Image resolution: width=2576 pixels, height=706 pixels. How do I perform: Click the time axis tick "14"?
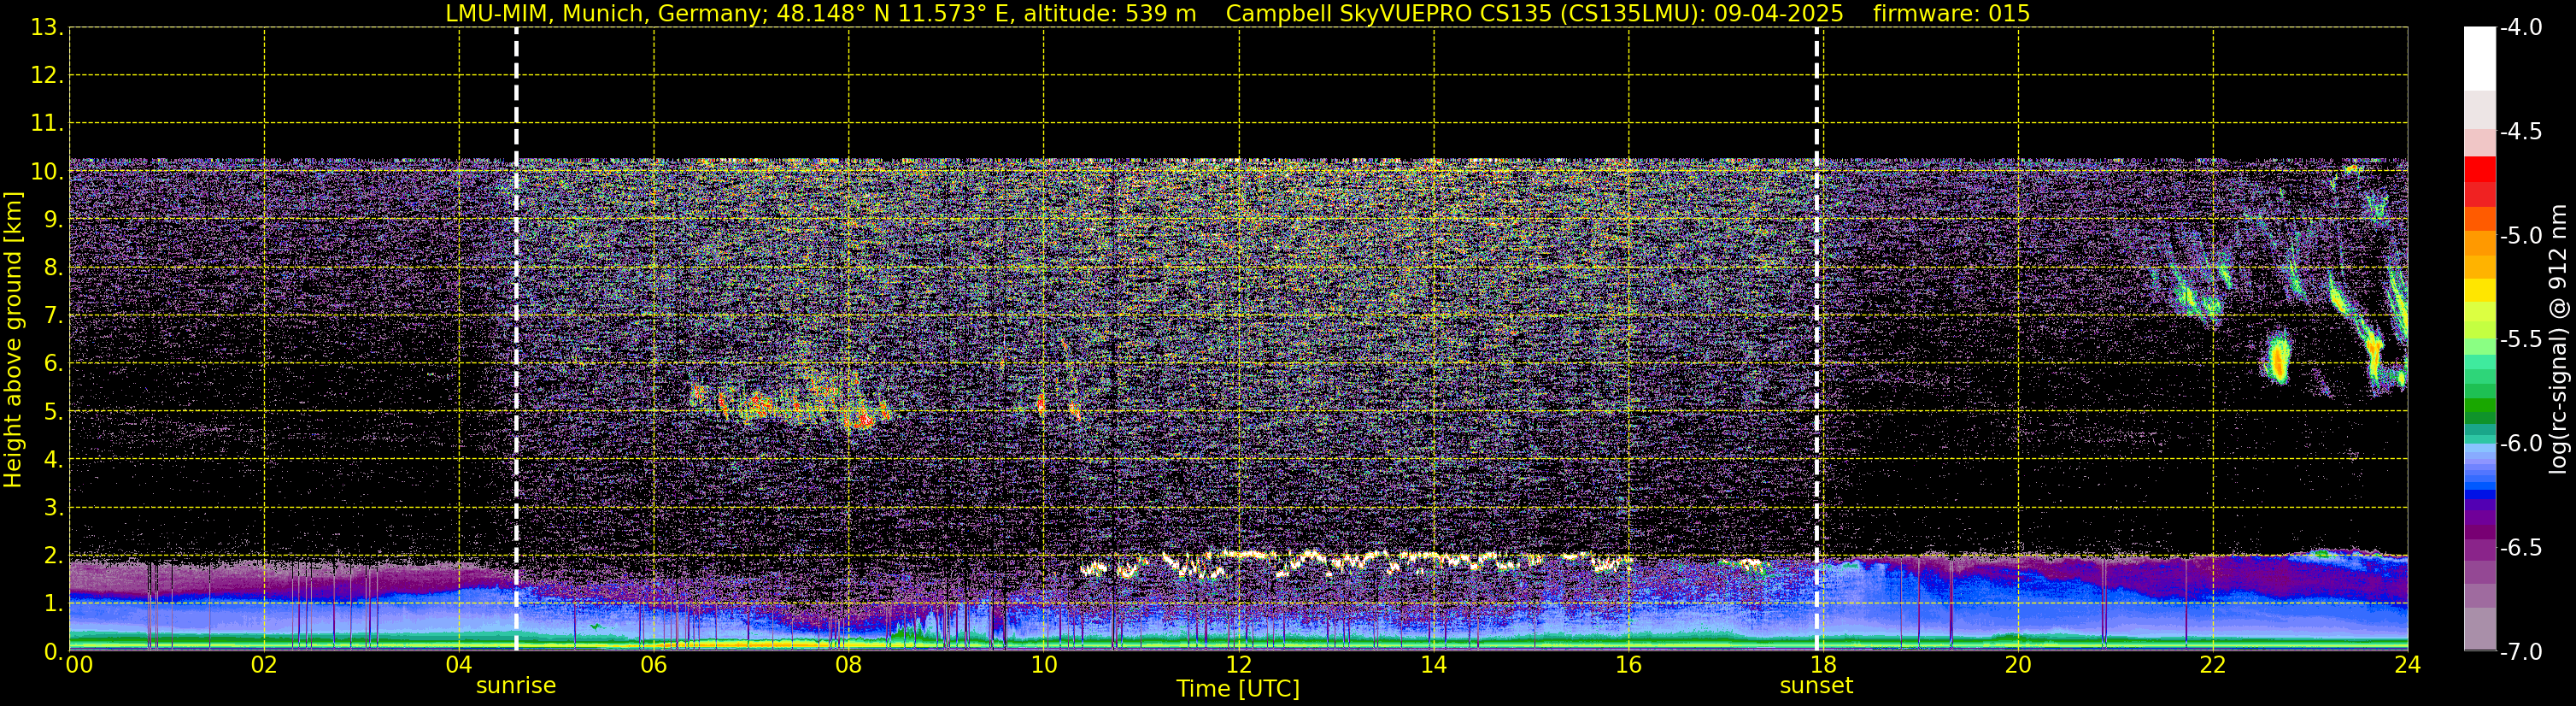tap(1434, 665)
